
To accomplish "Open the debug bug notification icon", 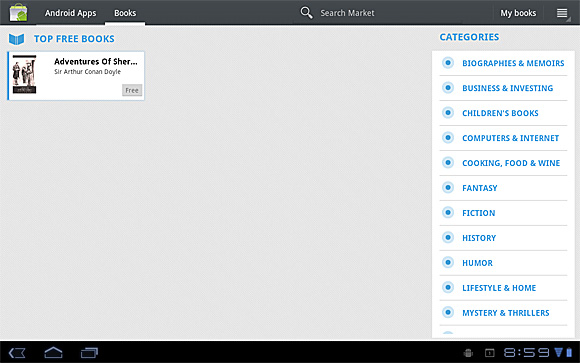I will 468,353.
